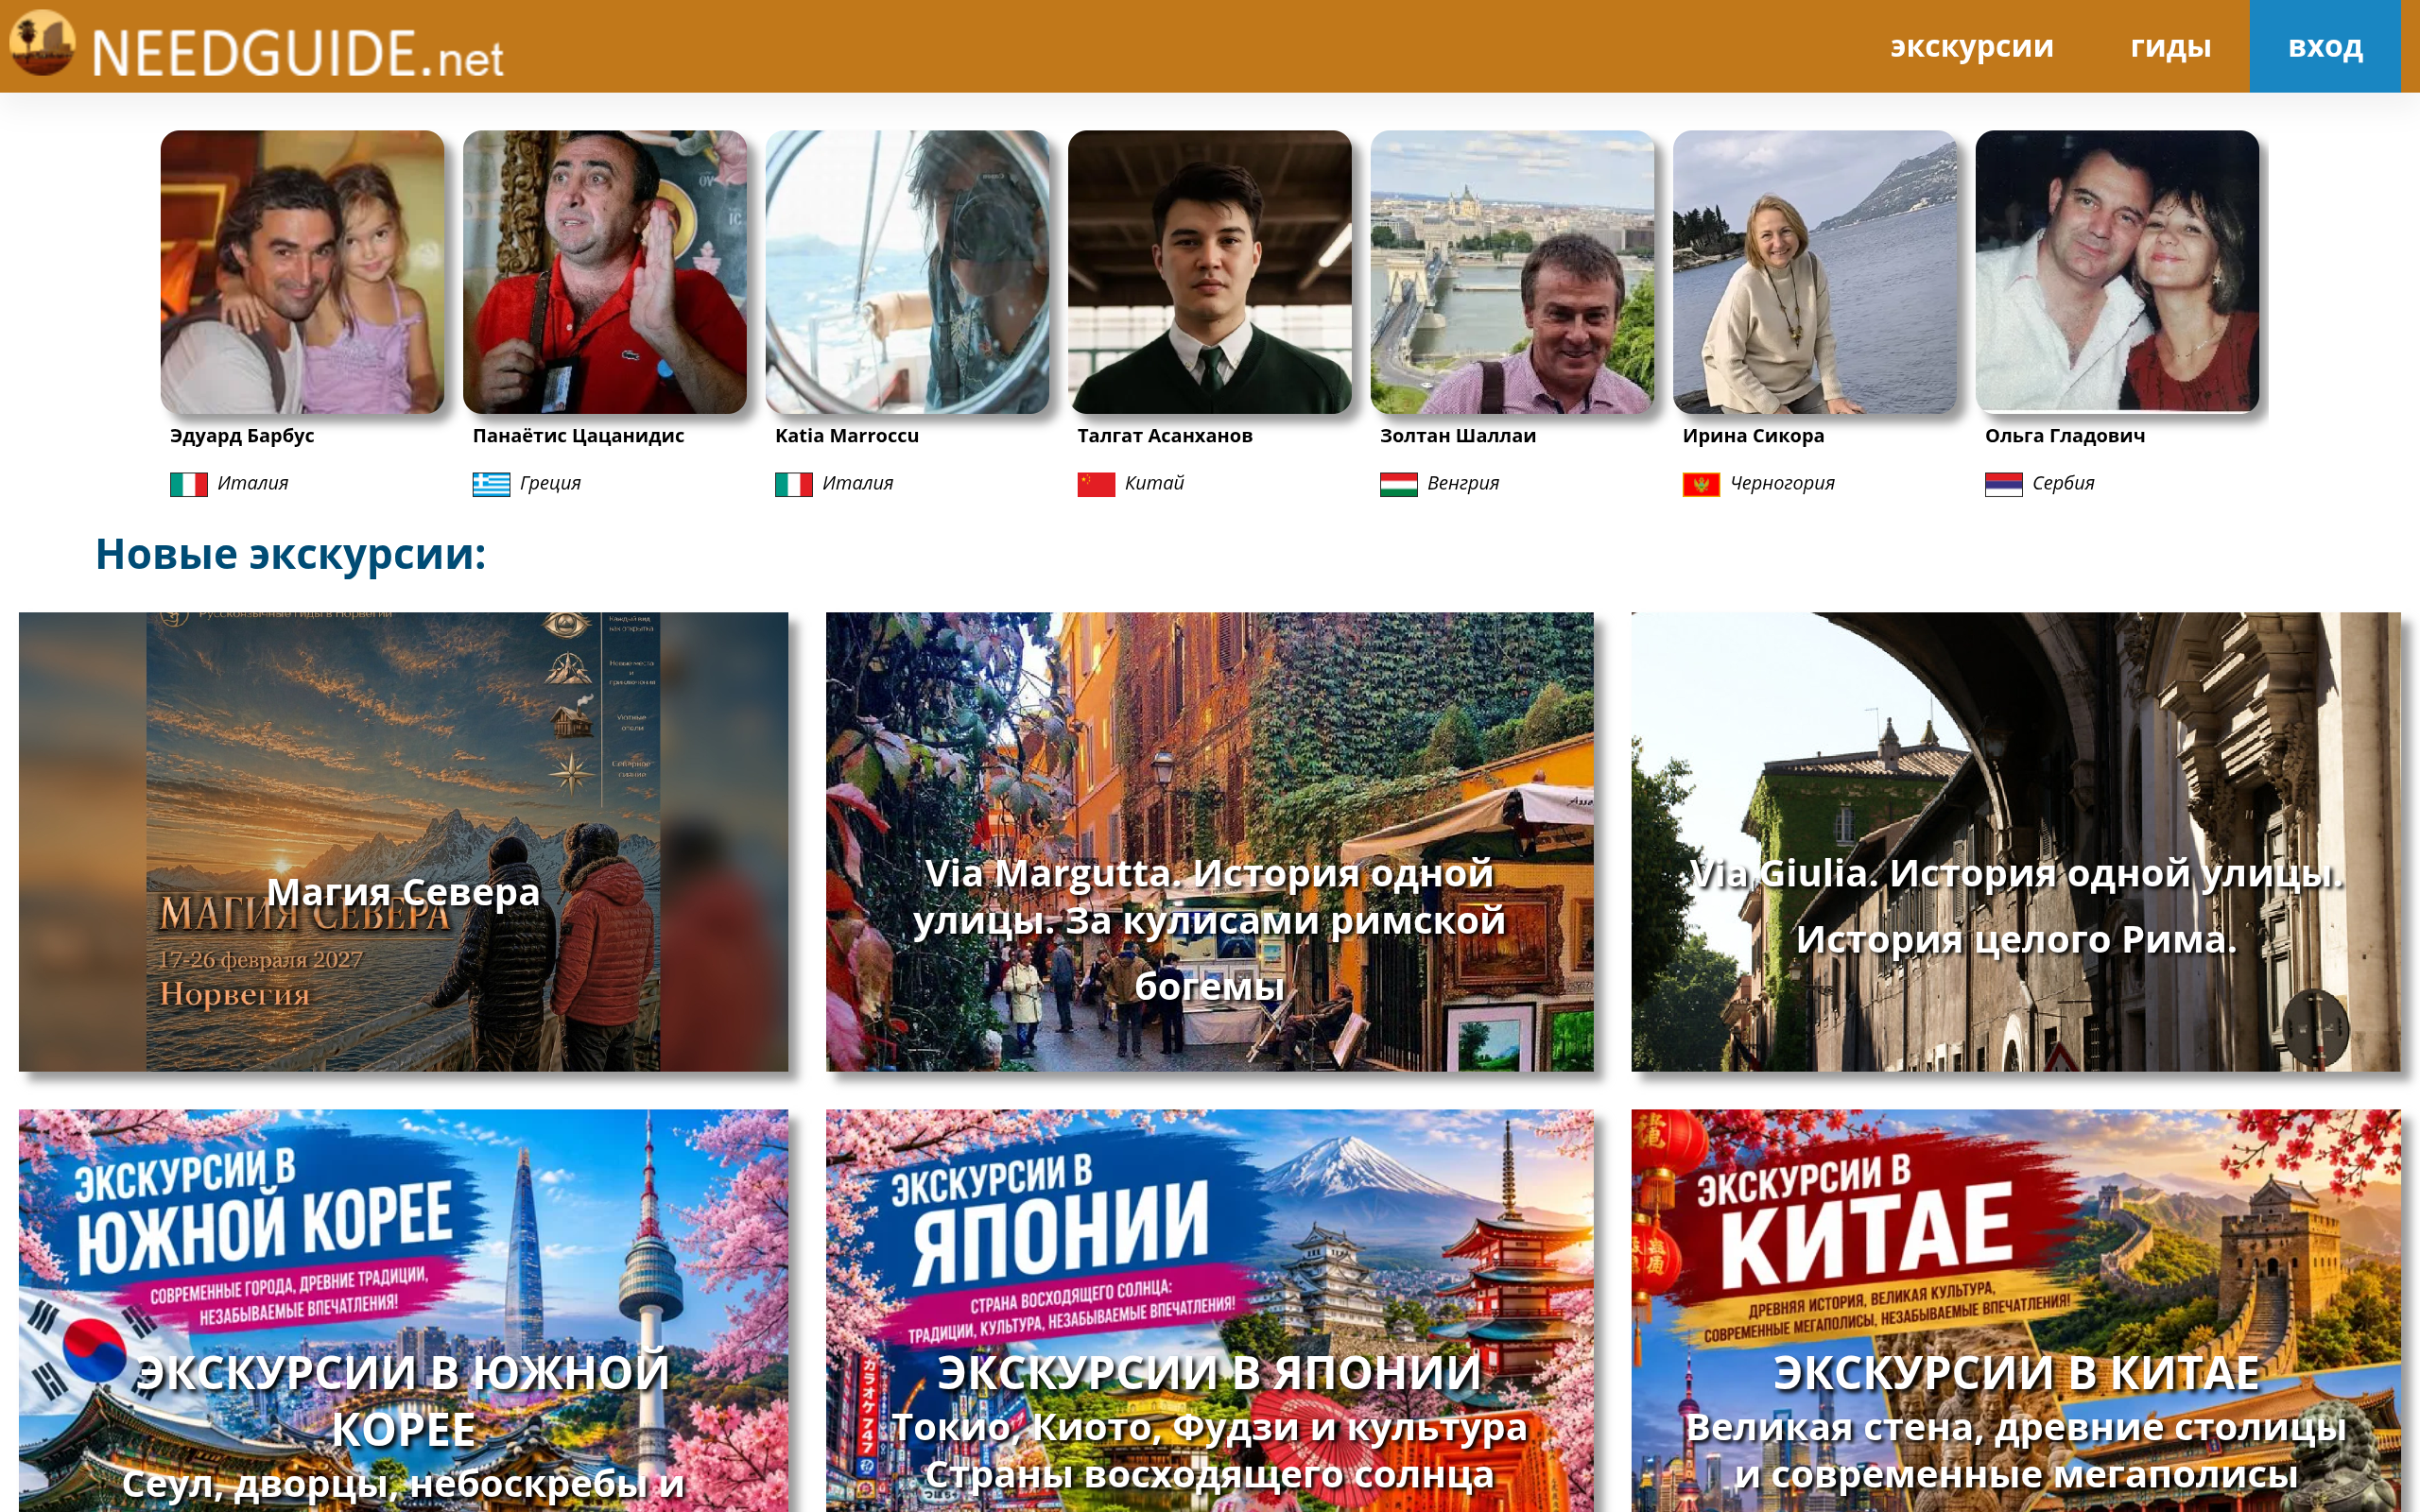The width and height of the screenshot is (2420, 1512).
Task: Click the name Ирина Сикора
Action: tap(1754, 435)
